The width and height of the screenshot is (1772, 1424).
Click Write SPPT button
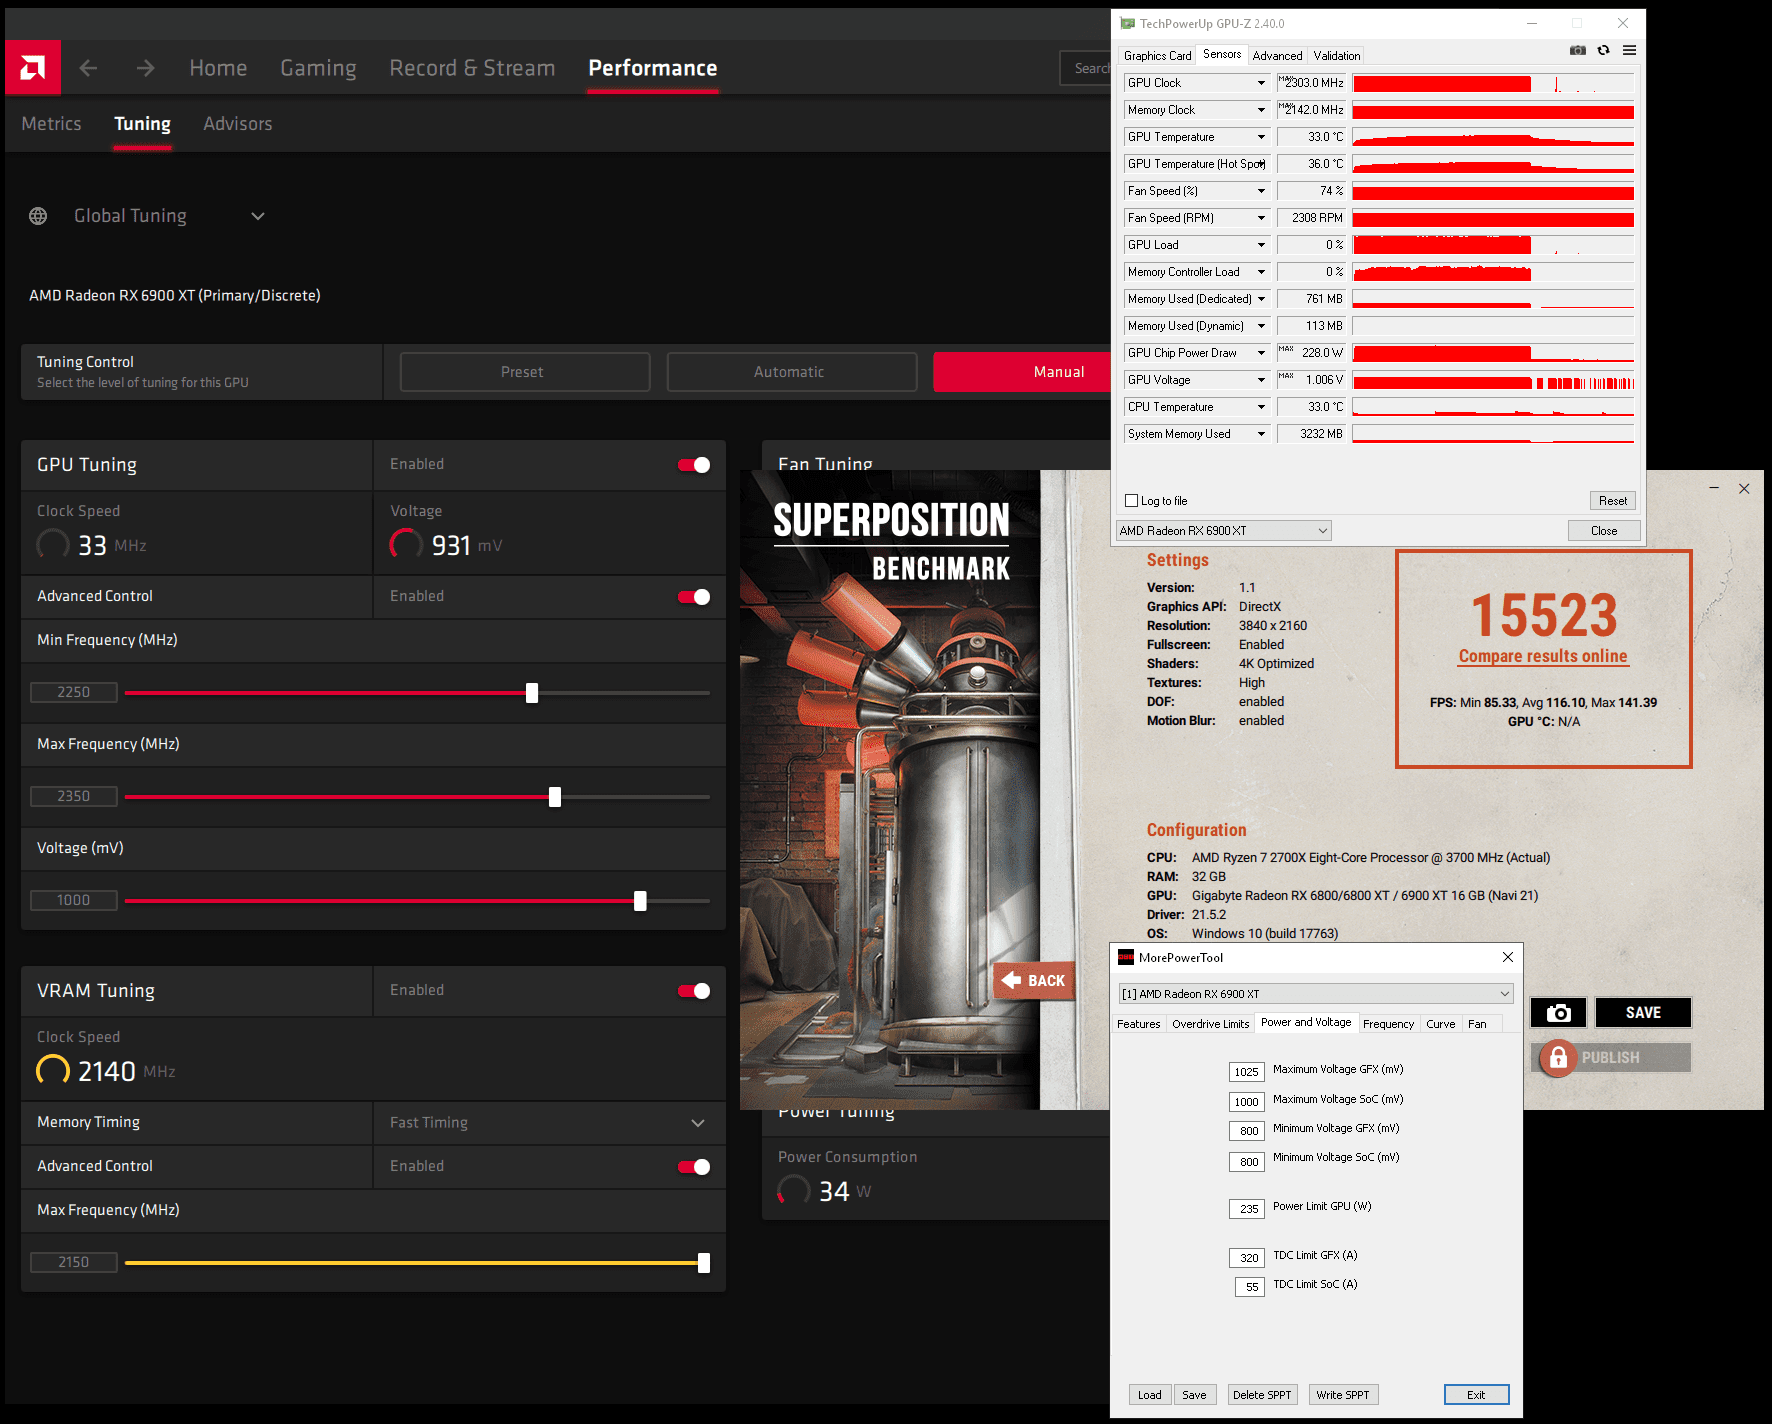[x=1343, y=1395]
